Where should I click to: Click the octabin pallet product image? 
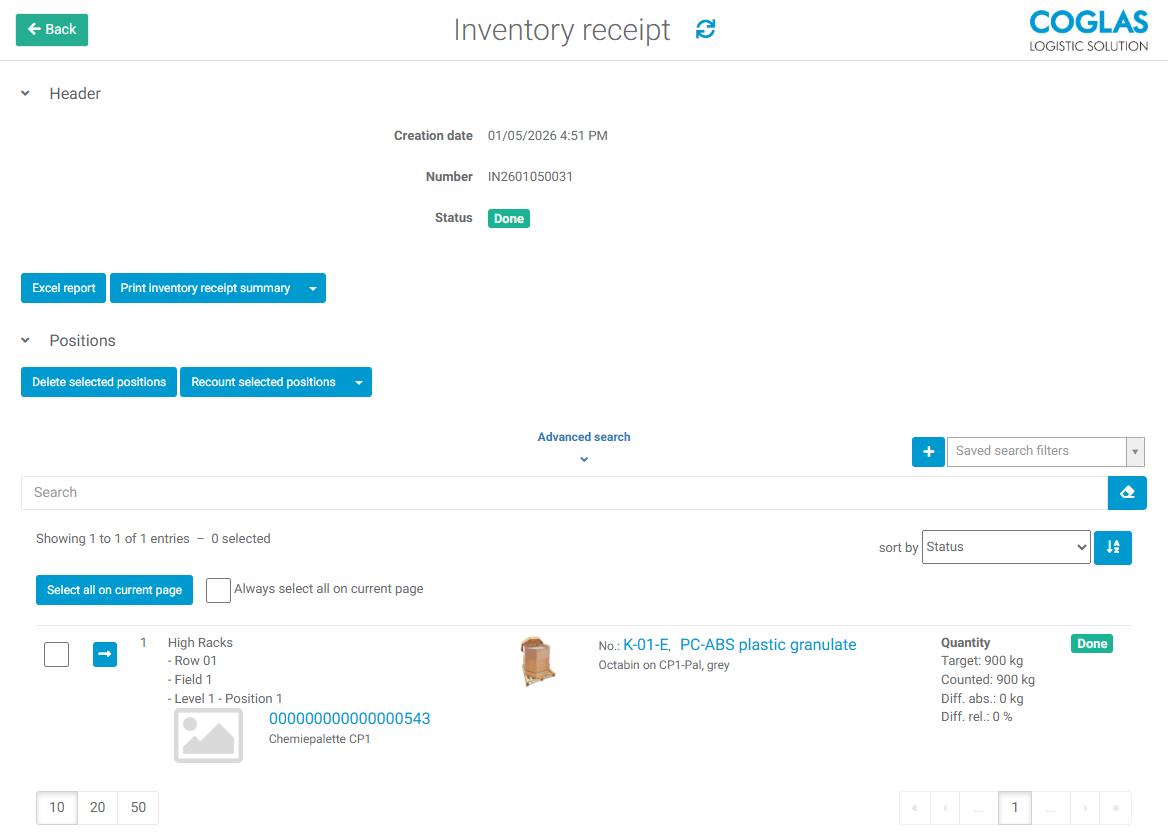pyautogui.click(x=537, y=660)
